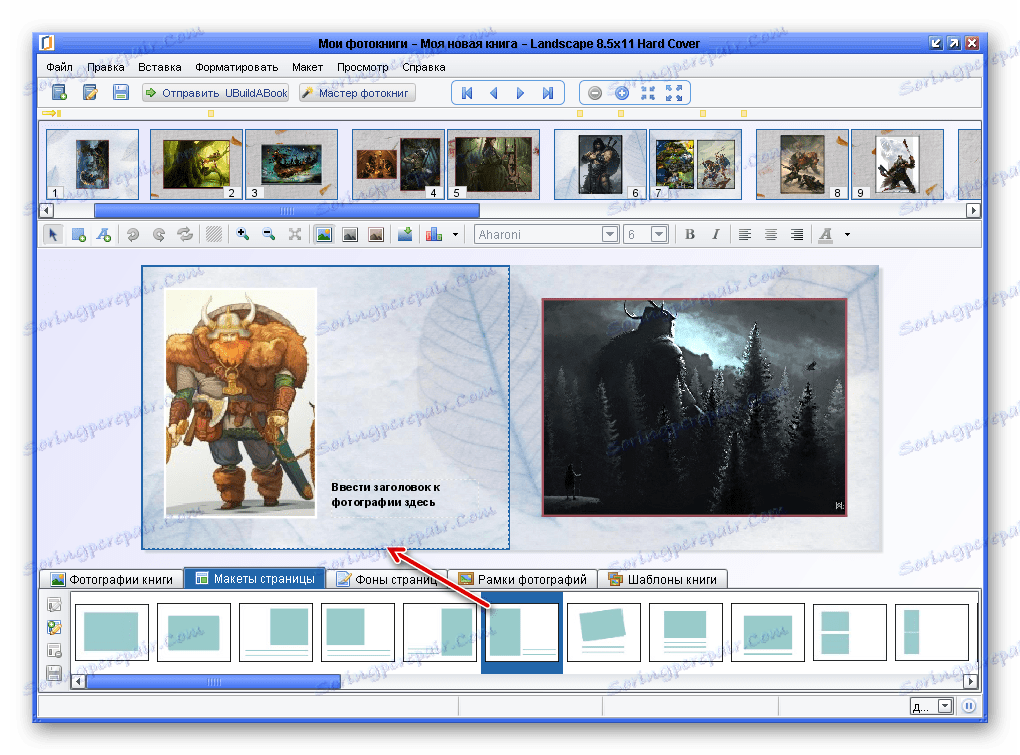Click the Отправить UBuildABook button
1020x755 pixels.
tap(216, 93)
